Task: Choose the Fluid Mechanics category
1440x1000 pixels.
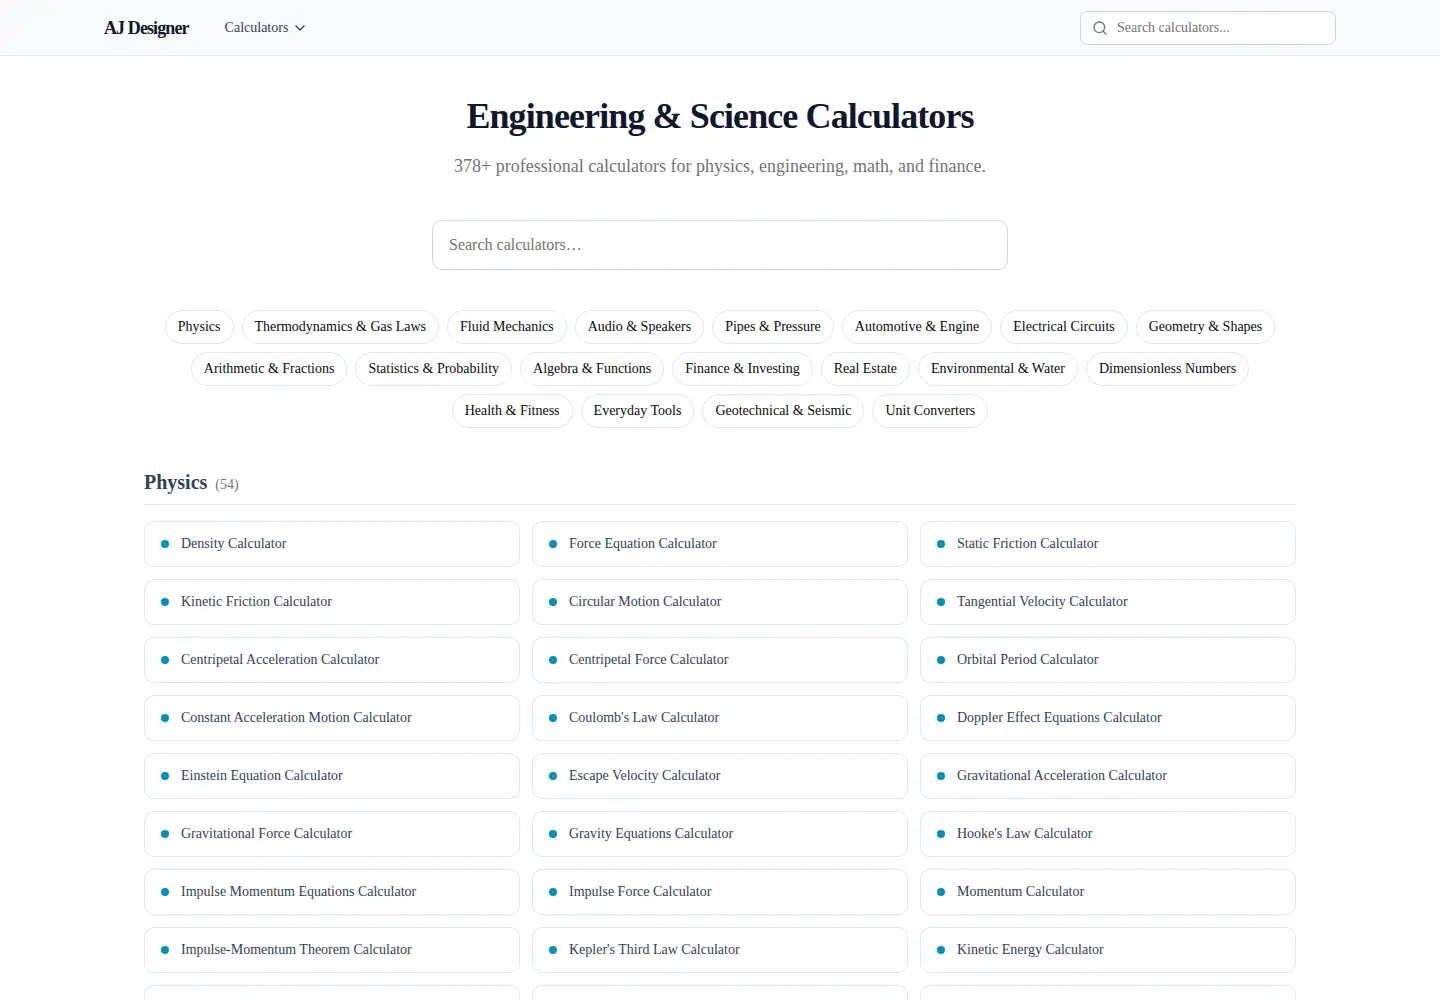Action: coord(507,327)
